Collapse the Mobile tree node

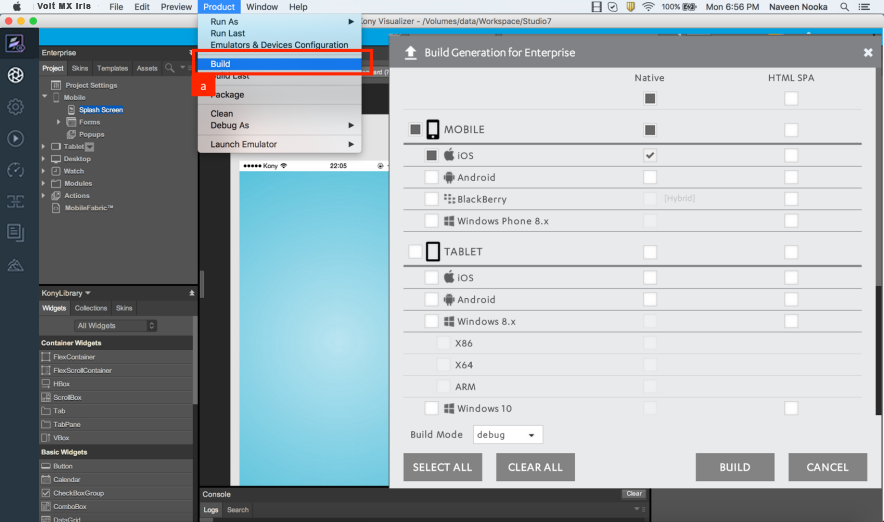coord(45,97)
